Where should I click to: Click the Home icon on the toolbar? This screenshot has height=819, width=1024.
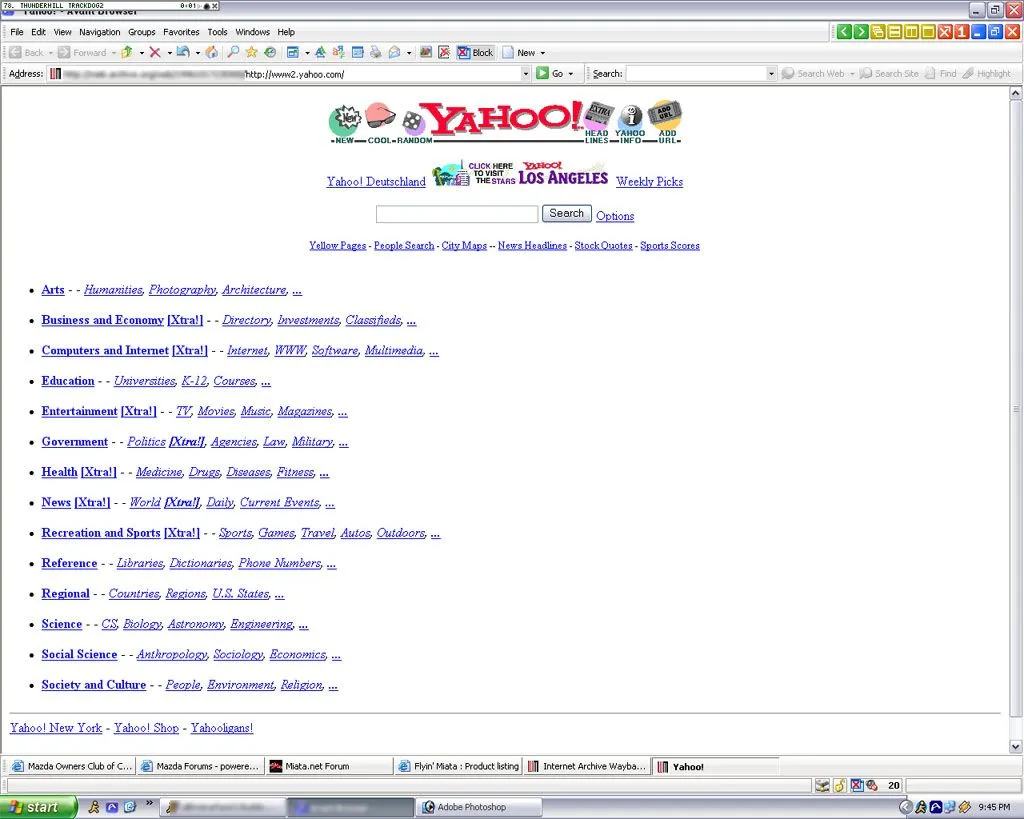(212, 51)
